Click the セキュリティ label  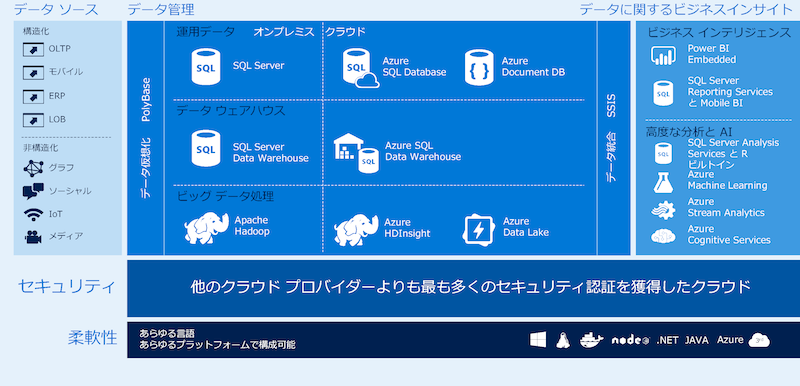coord(67,287)
